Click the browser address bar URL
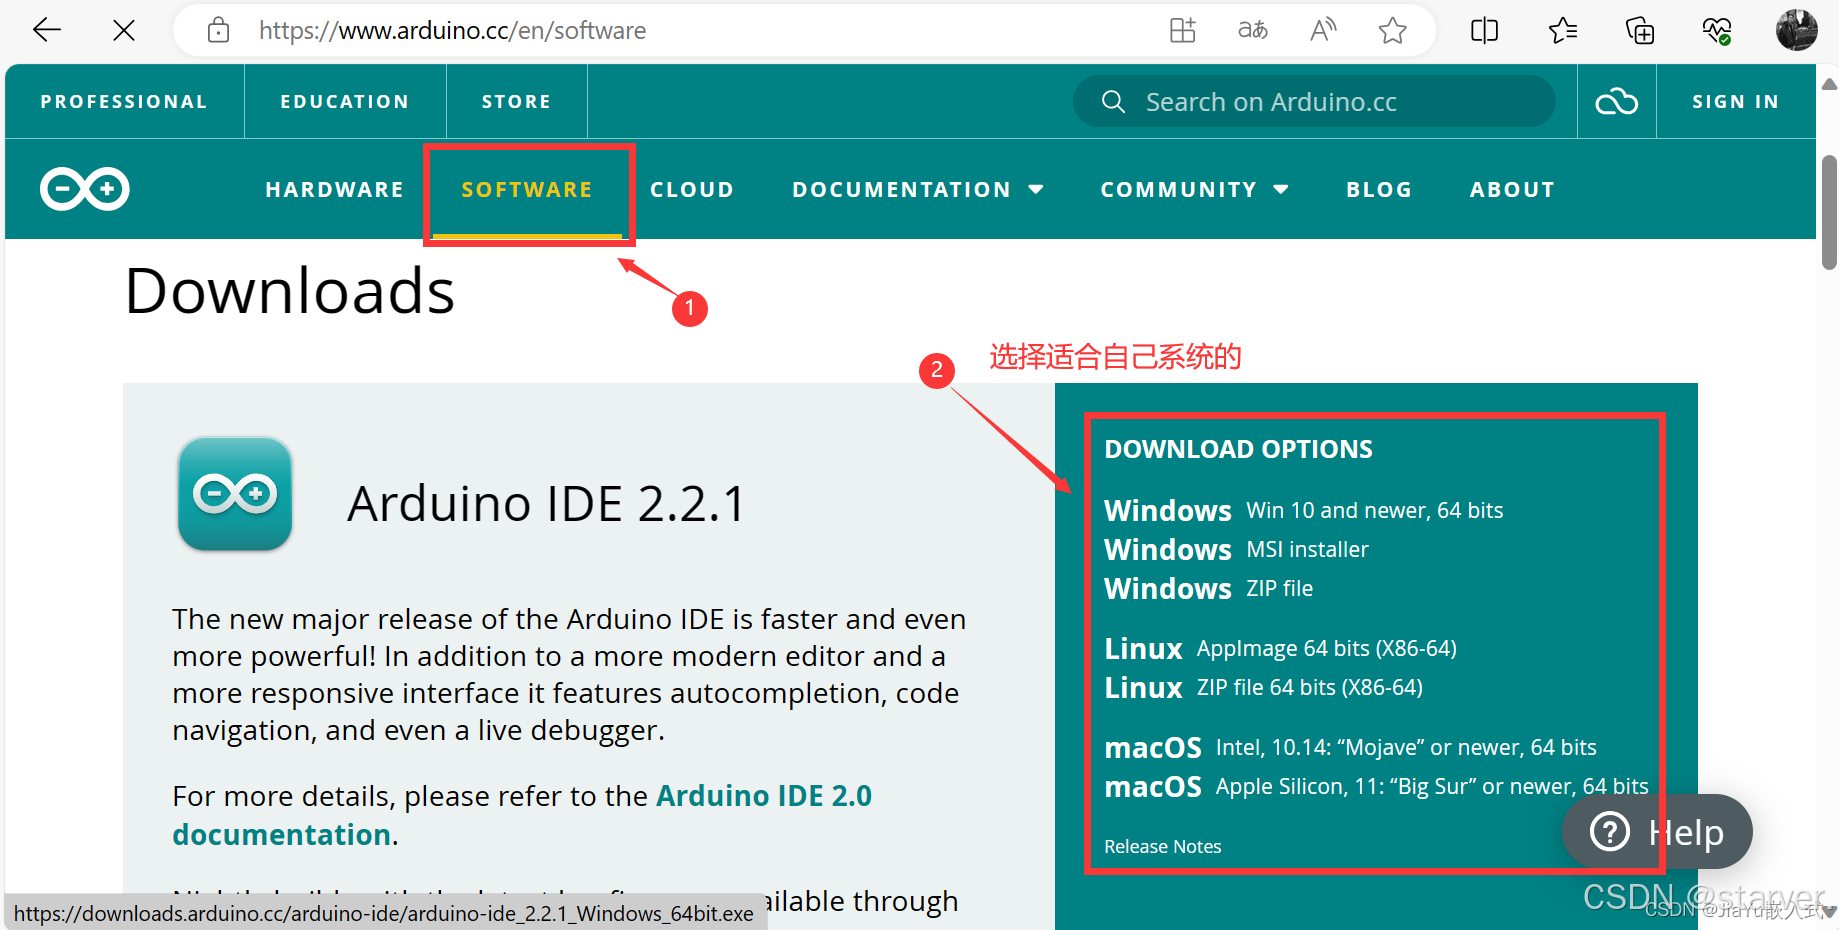This screenshot has width=1839, height=930. click(x=452, y=31)
